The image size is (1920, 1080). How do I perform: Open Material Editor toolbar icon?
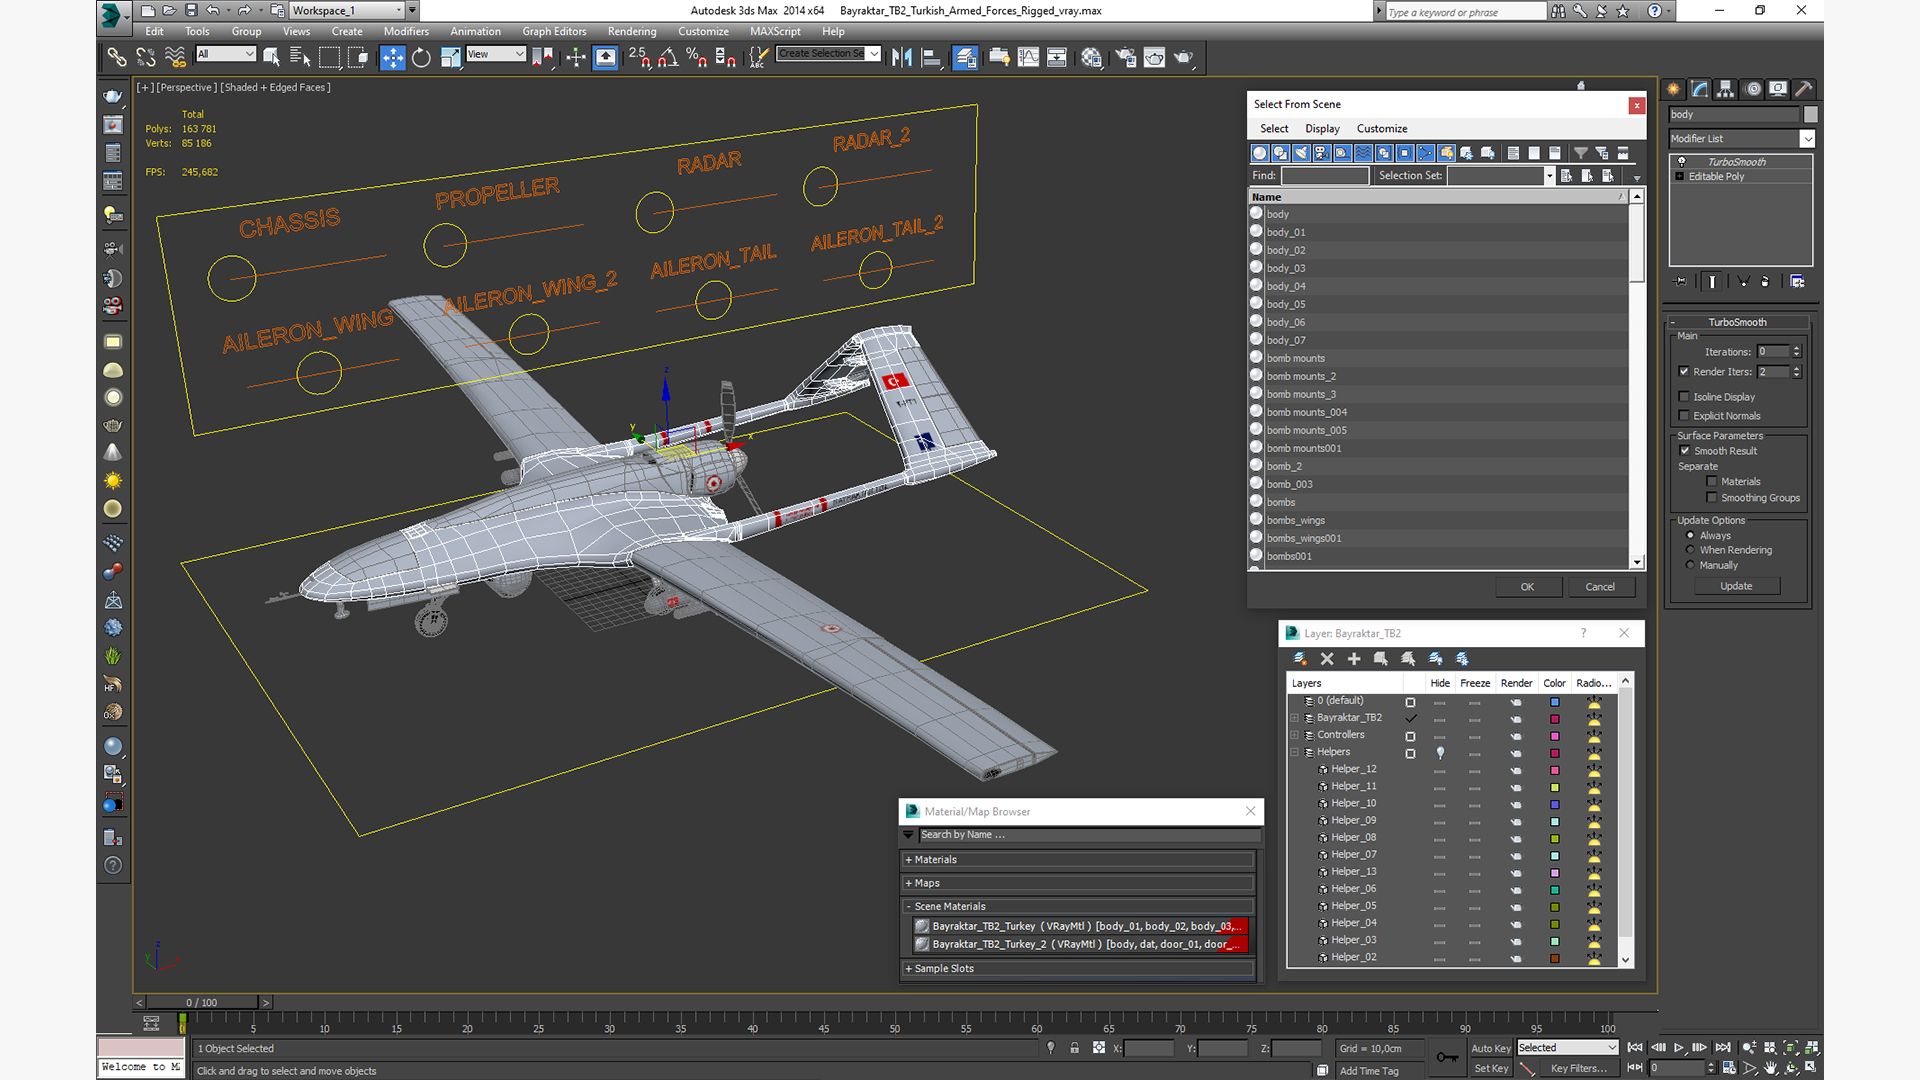tap(1091, 58)
